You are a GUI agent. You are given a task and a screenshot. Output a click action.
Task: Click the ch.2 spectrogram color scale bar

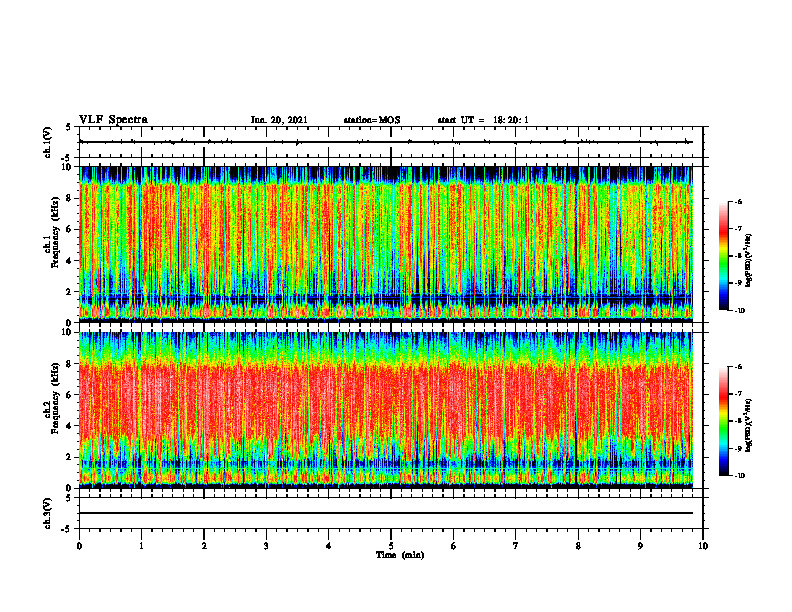(x=723, y=421)
